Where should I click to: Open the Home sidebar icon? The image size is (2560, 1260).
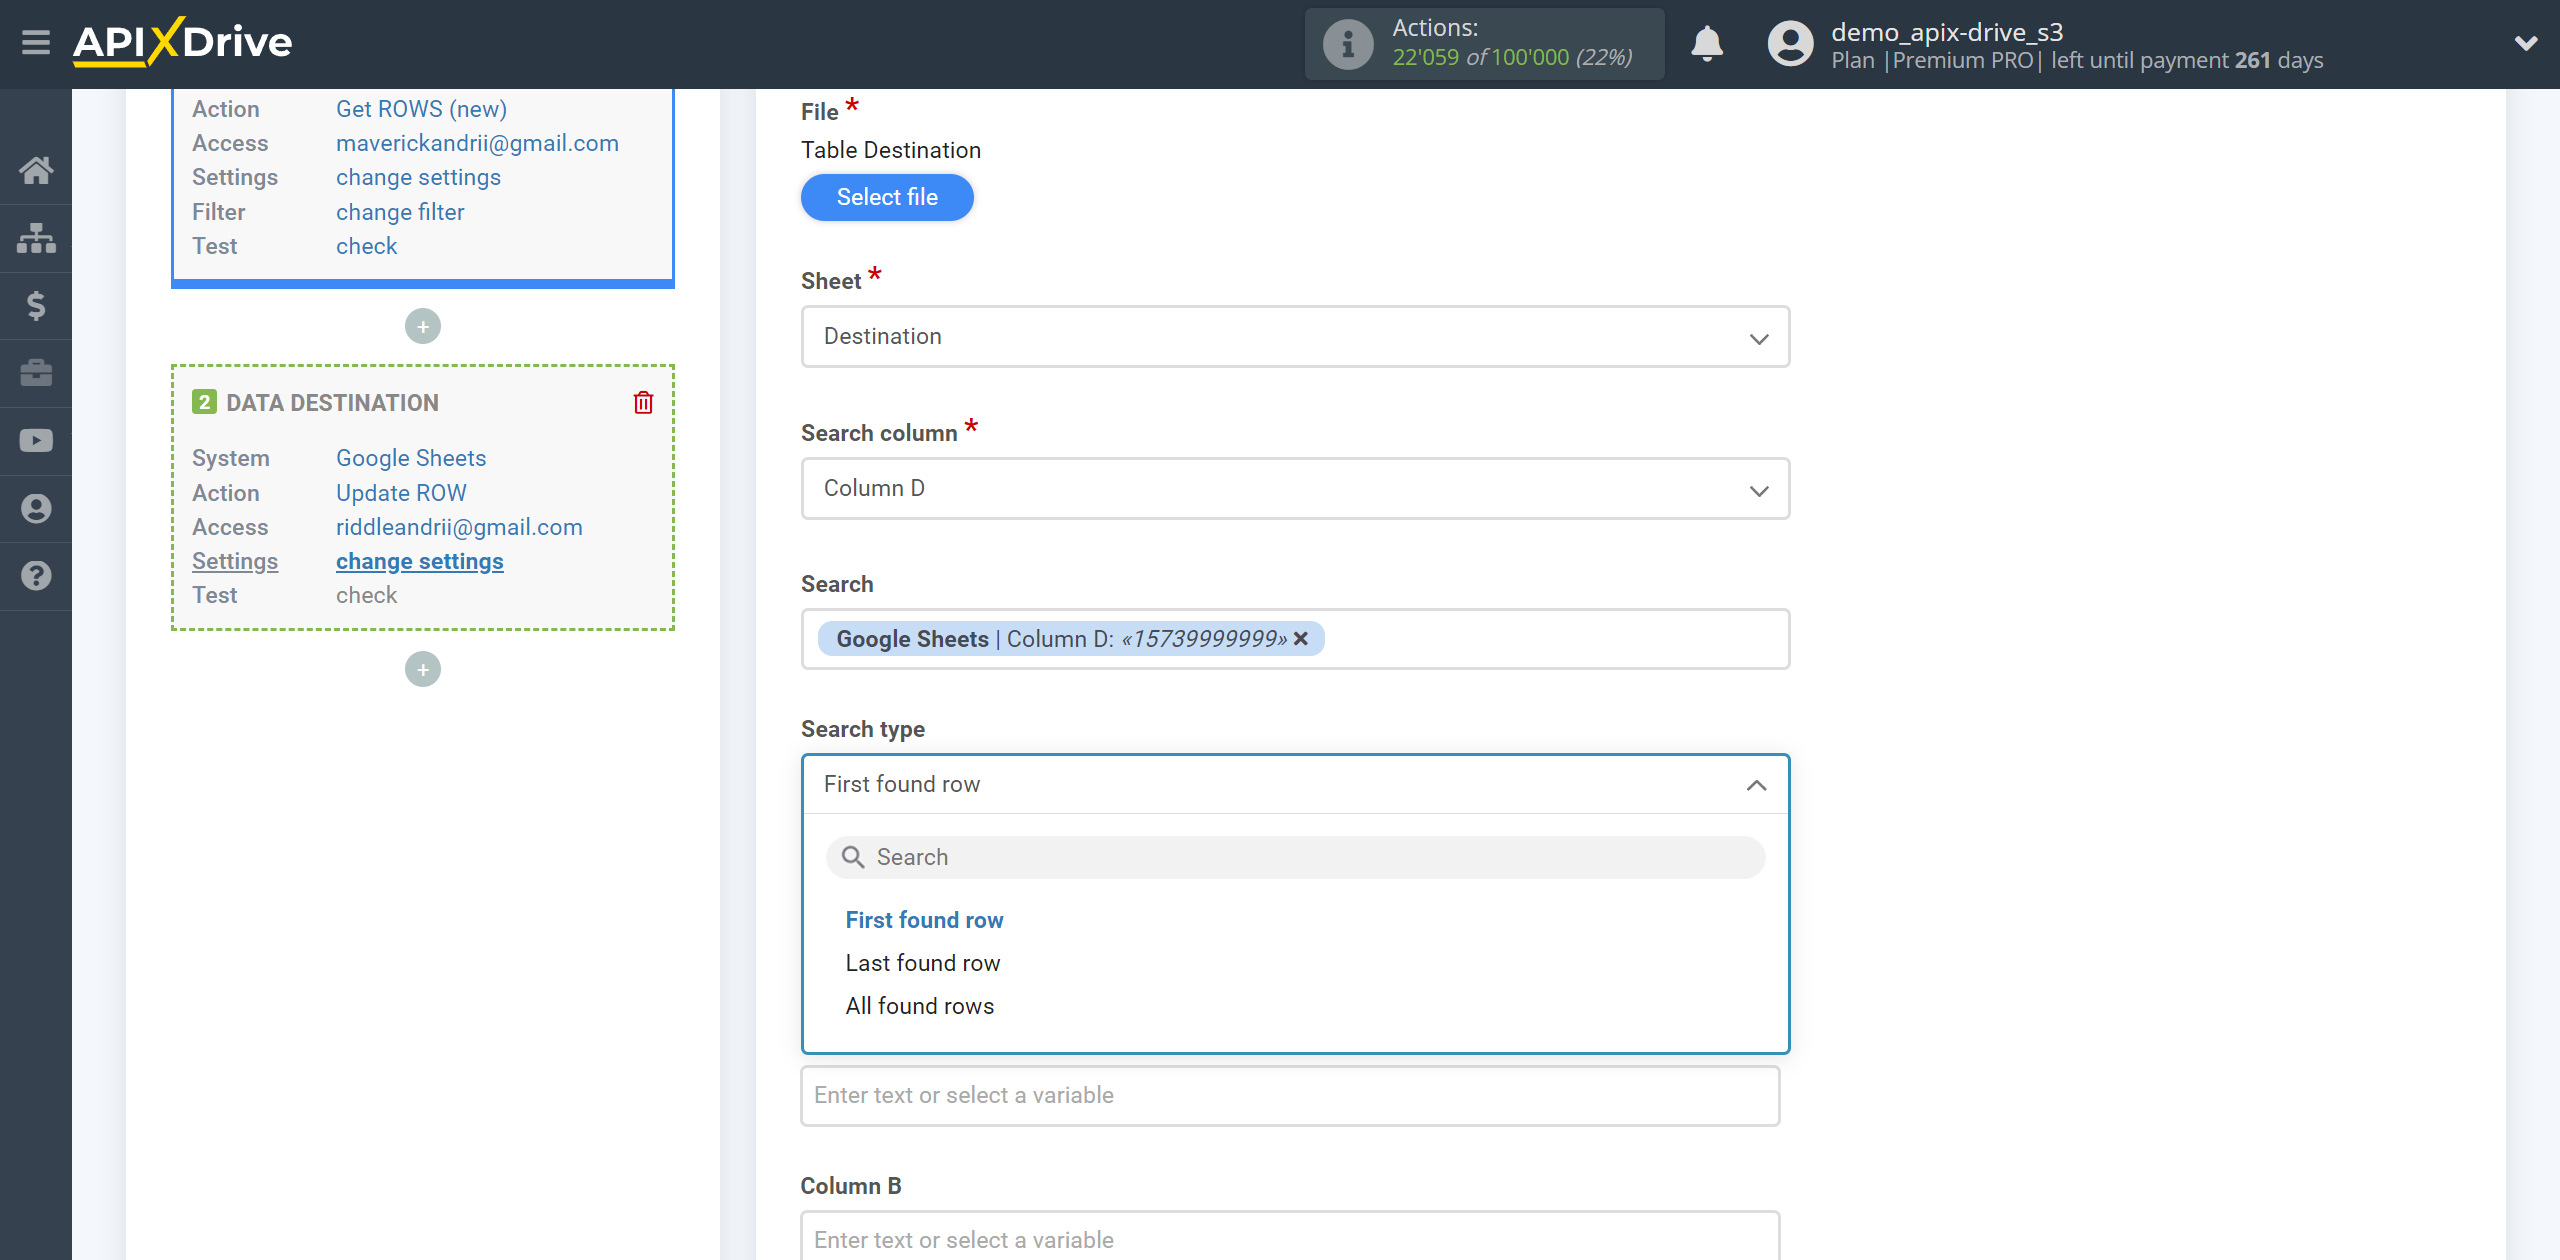point(36,170)
